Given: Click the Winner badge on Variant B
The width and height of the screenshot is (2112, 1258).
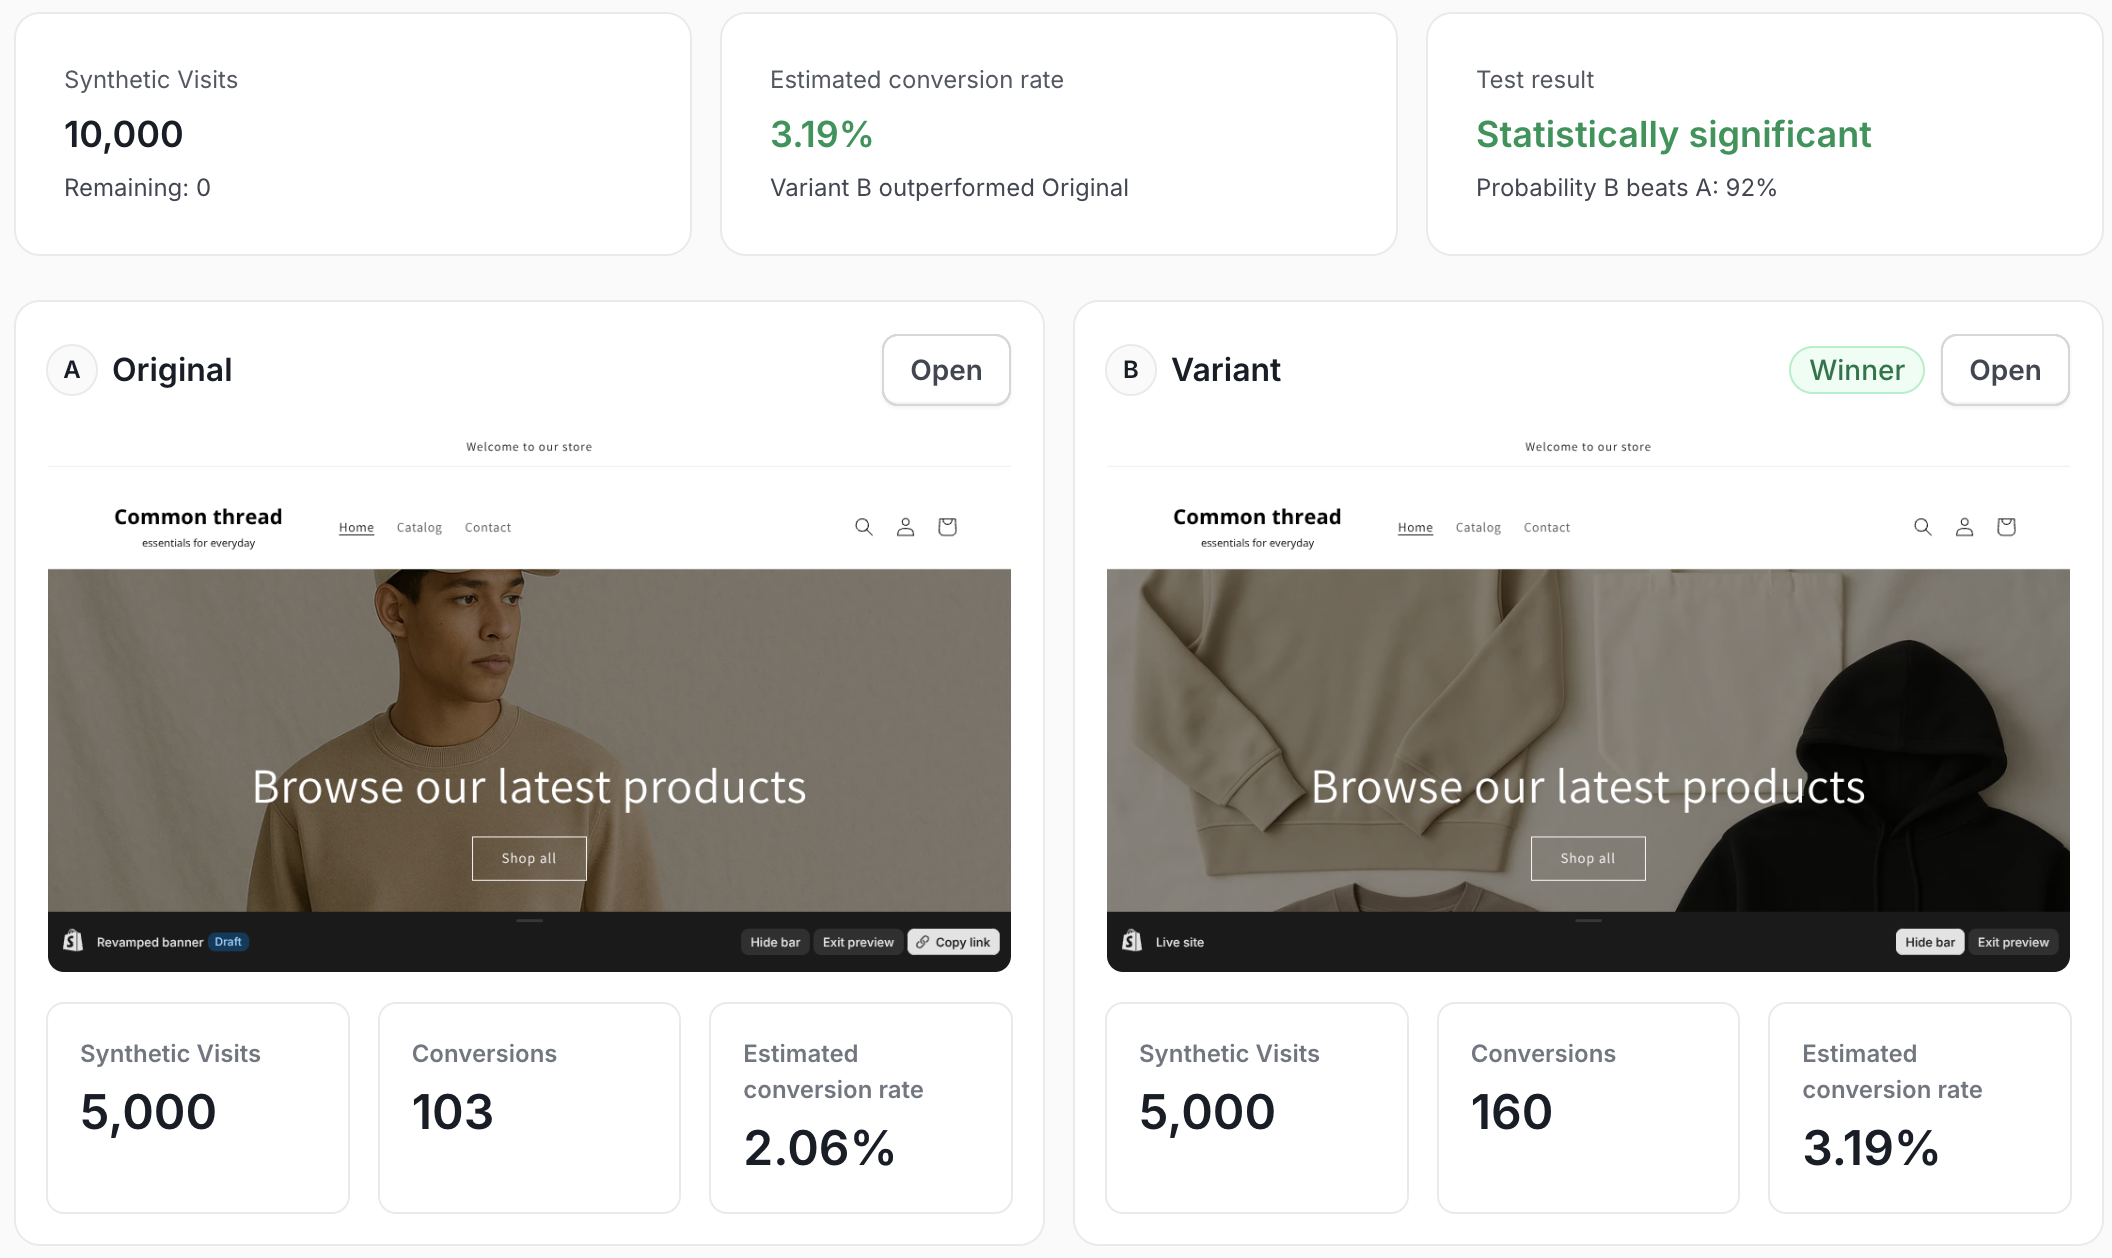Looking at the screenshot, I should click(x=1856, y=369).
